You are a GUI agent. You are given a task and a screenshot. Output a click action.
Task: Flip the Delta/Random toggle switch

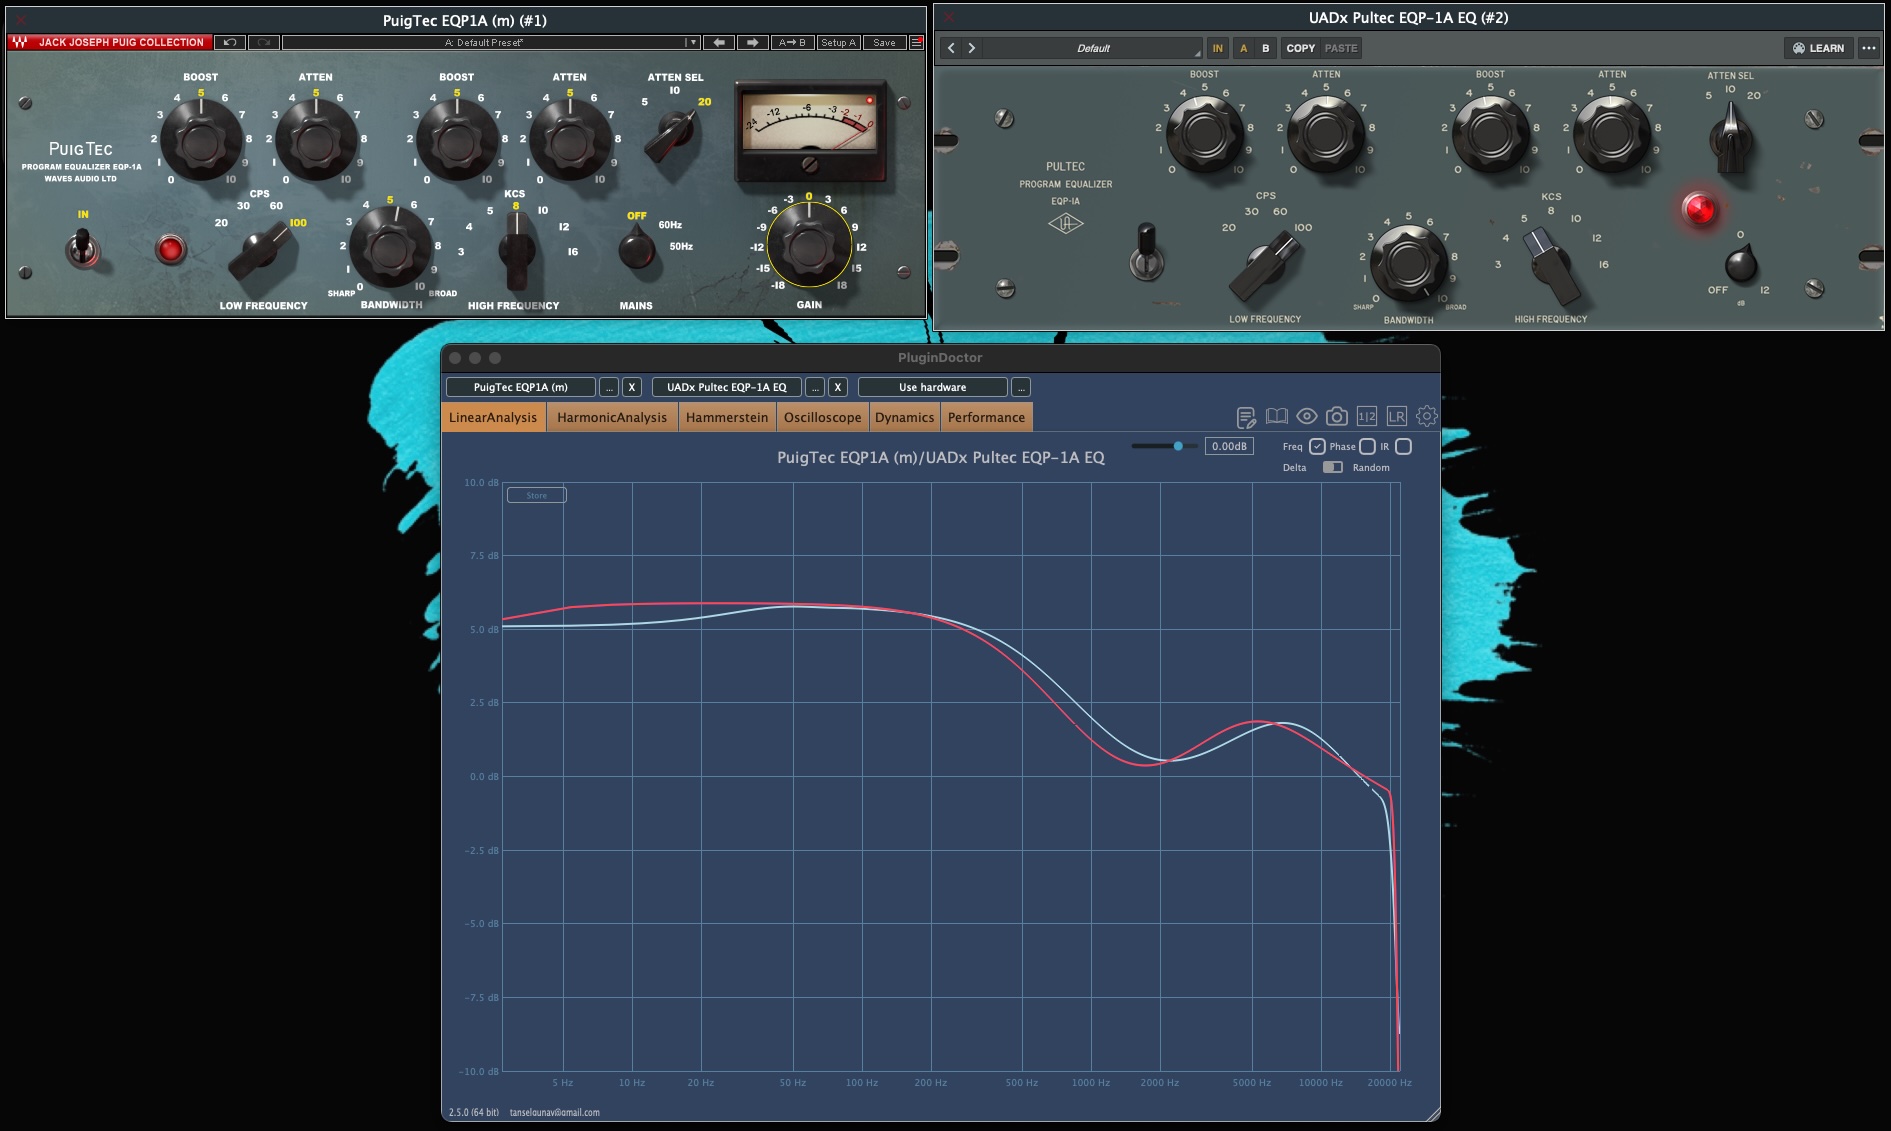1332,467
